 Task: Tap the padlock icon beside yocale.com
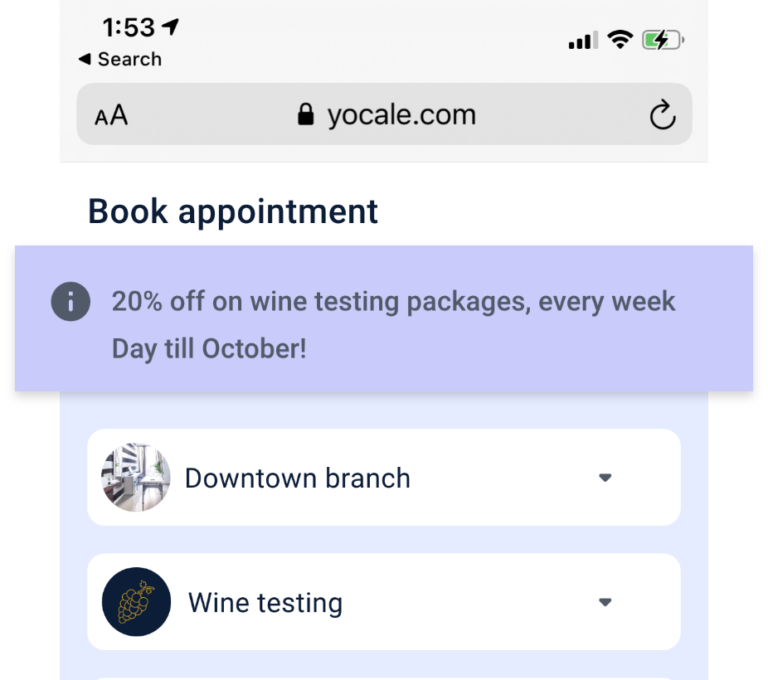pos(306,114)
